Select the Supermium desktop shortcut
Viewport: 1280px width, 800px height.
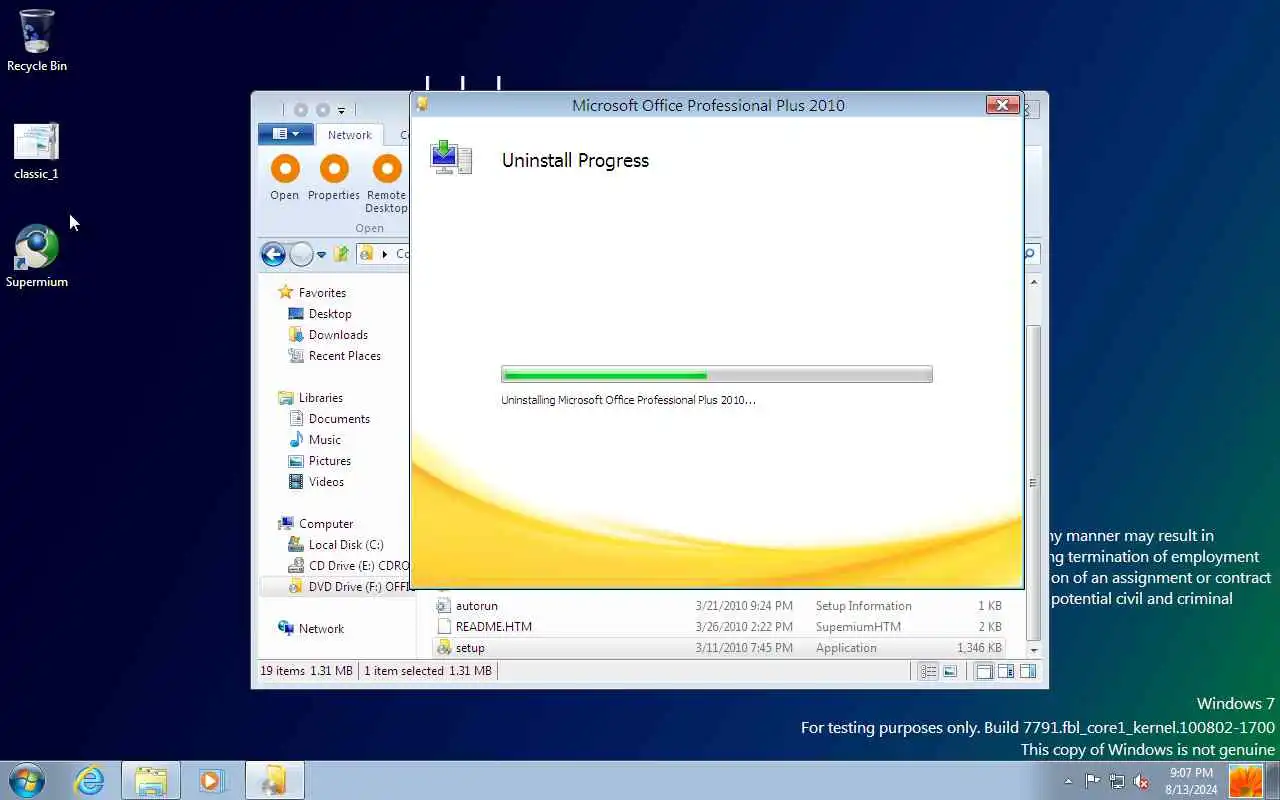37,257
